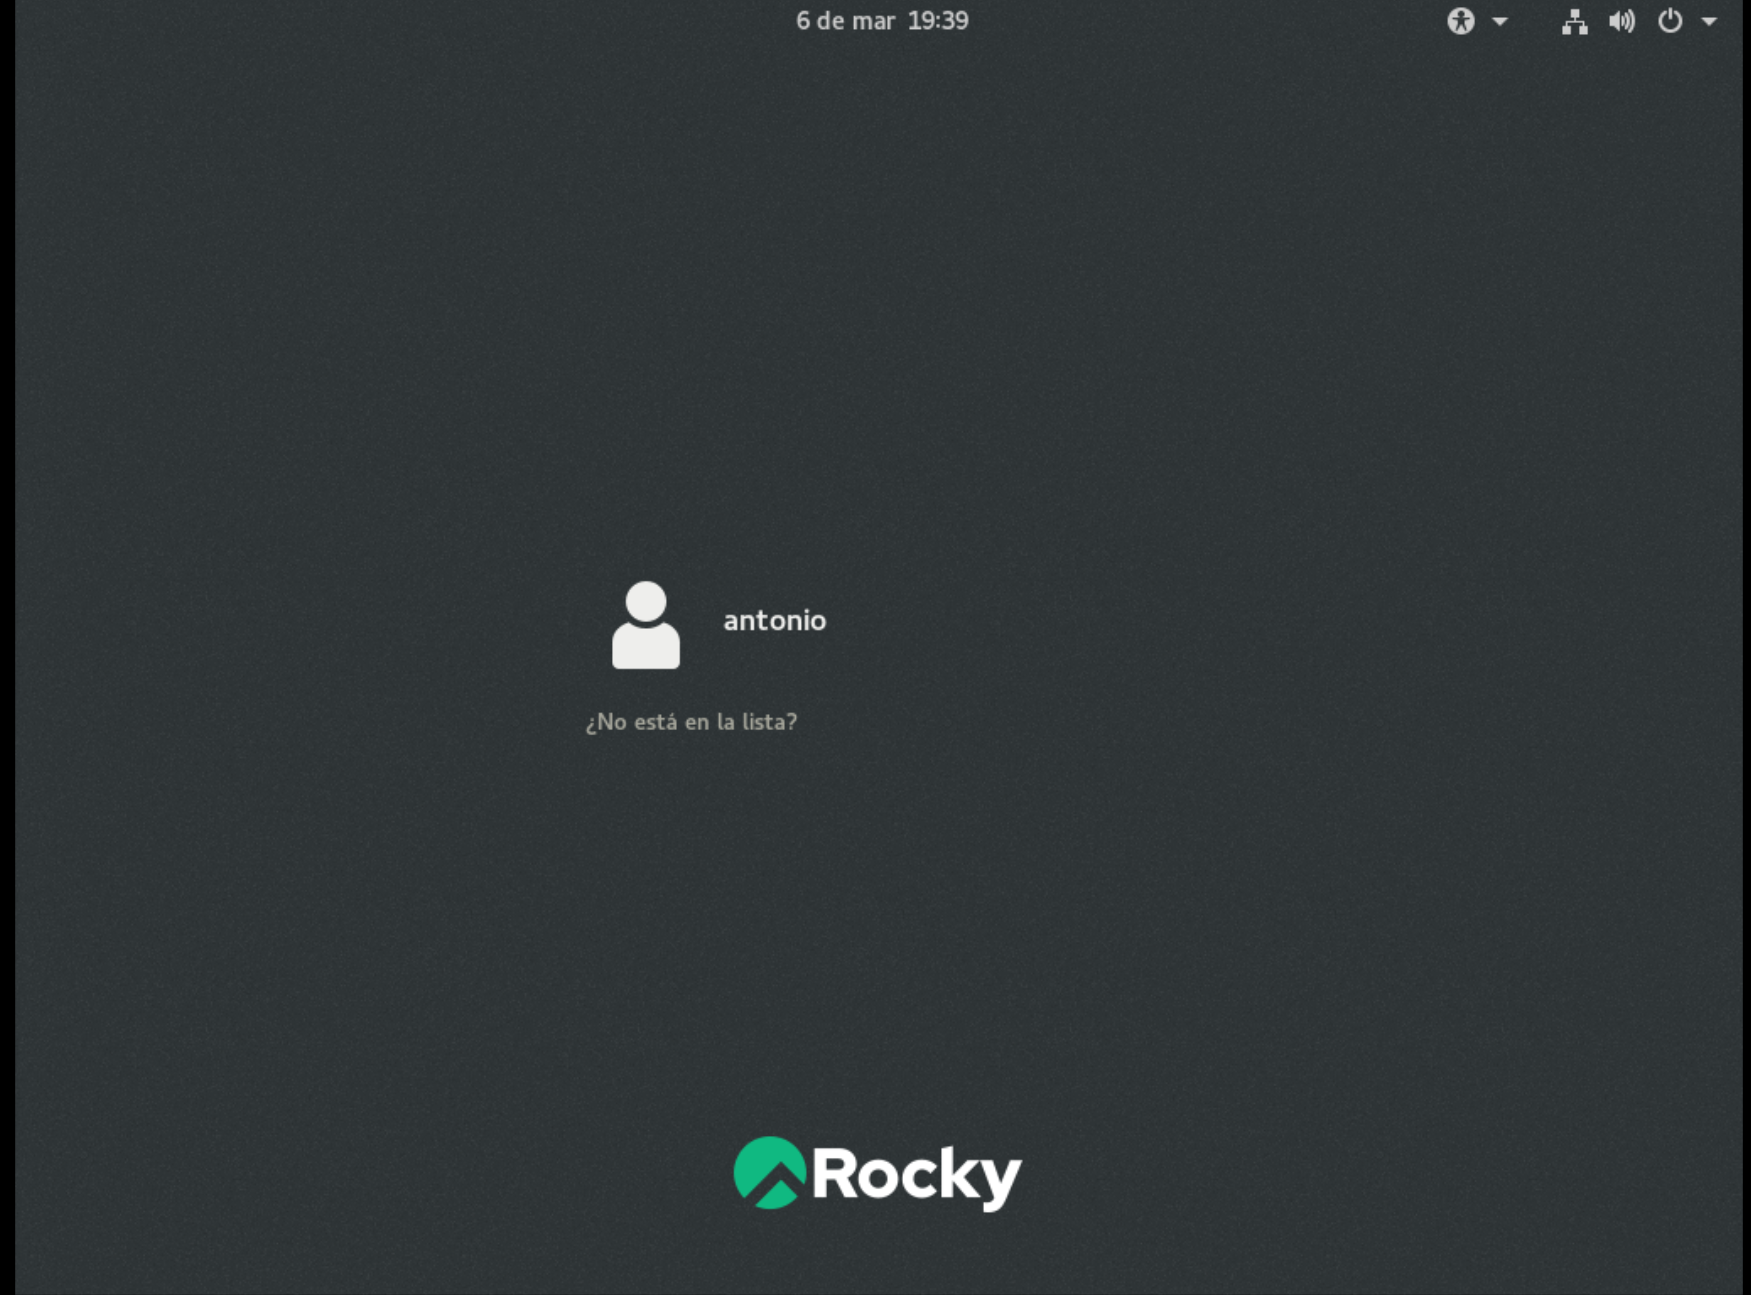1751x1295 pixels.
Task: Select the antonio username label
Action: (774, 621)
